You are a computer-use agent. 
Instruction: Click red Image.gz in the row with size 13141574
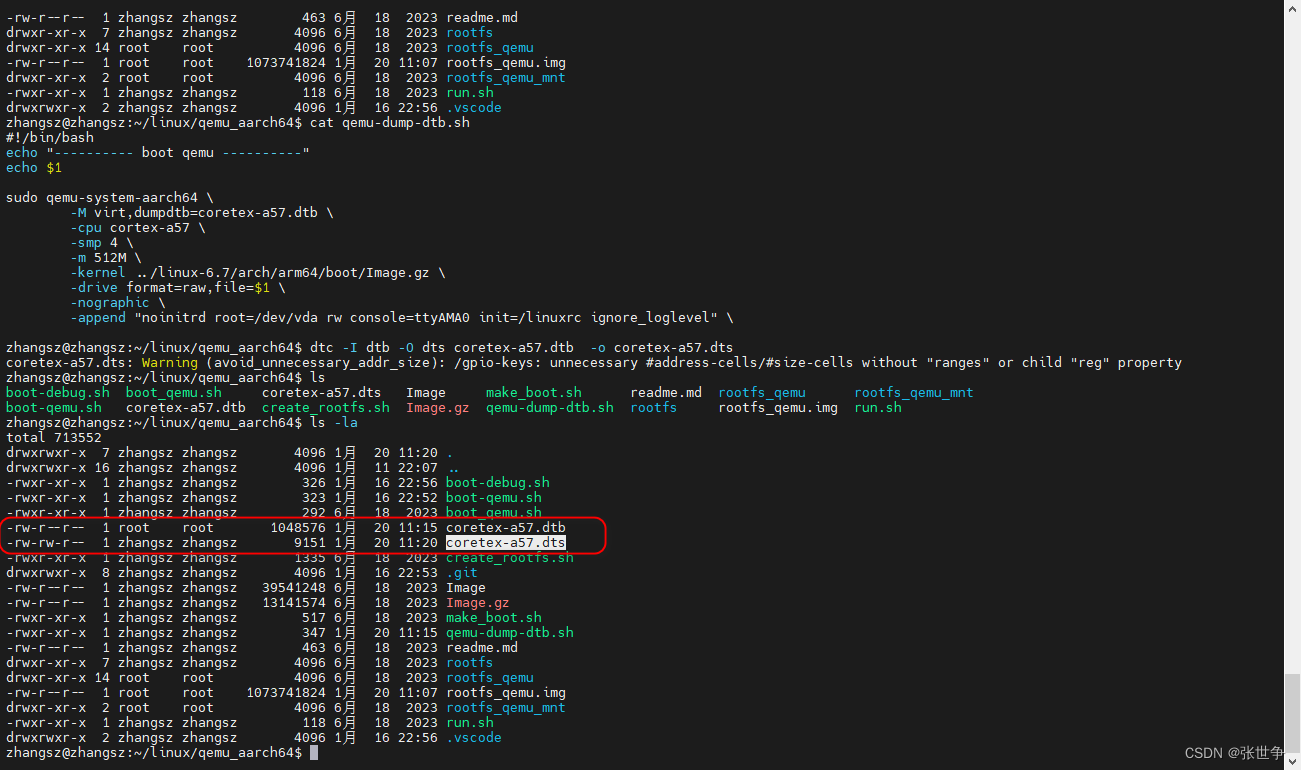click(478, 602)
